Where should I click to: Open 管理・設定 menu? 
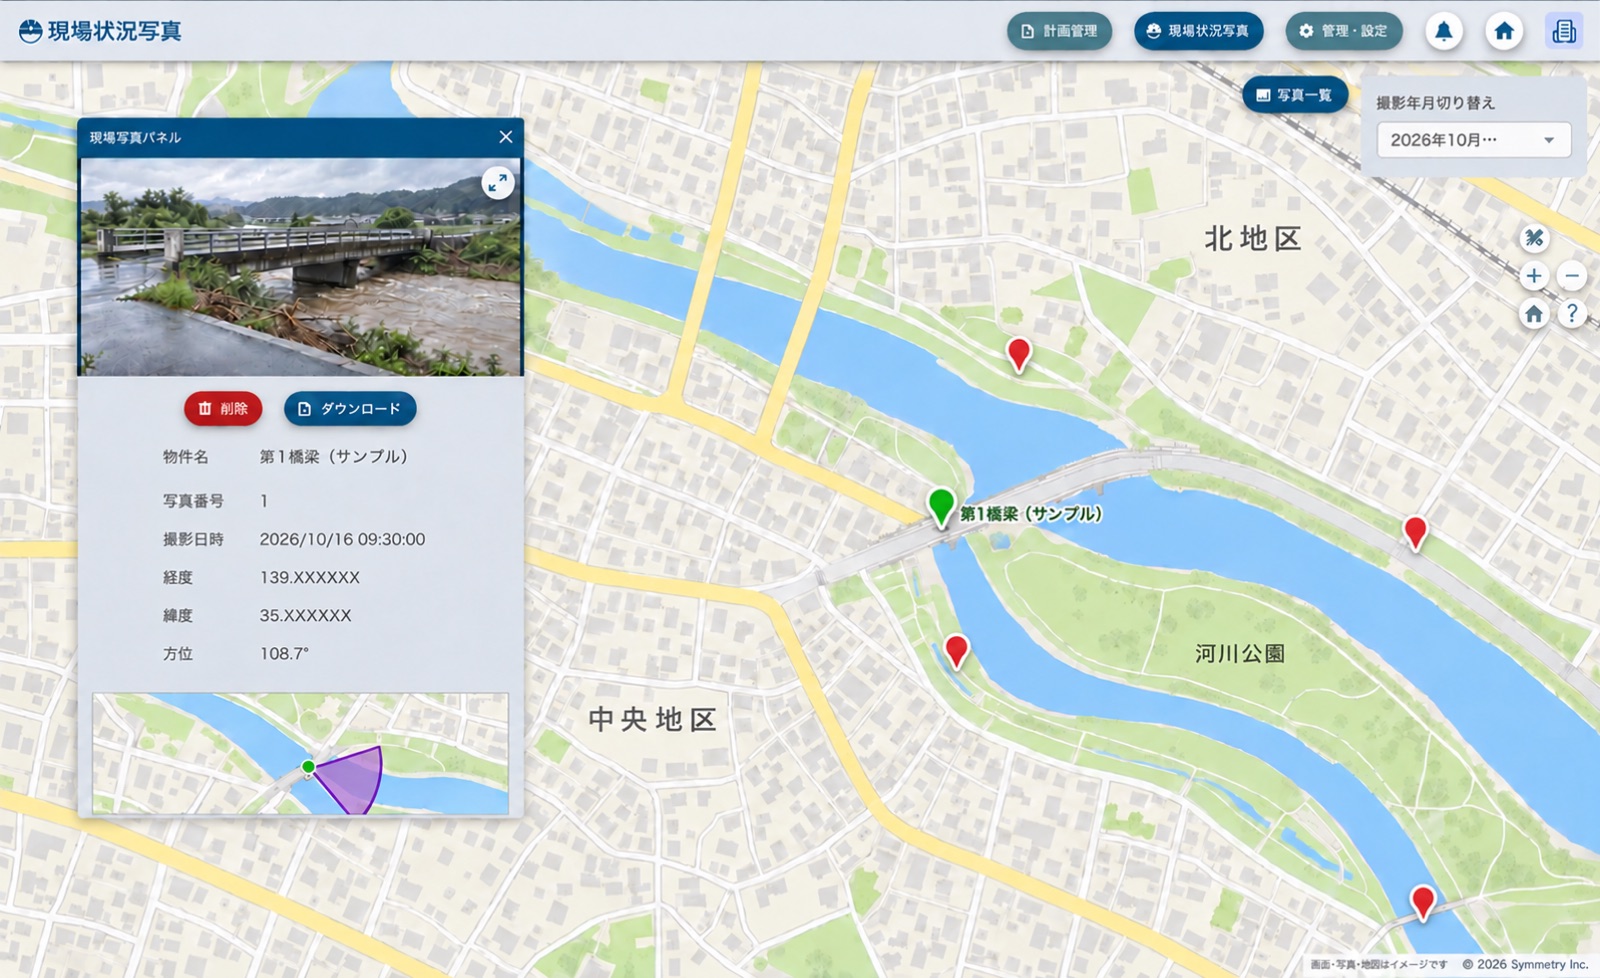coord(1344,31)
